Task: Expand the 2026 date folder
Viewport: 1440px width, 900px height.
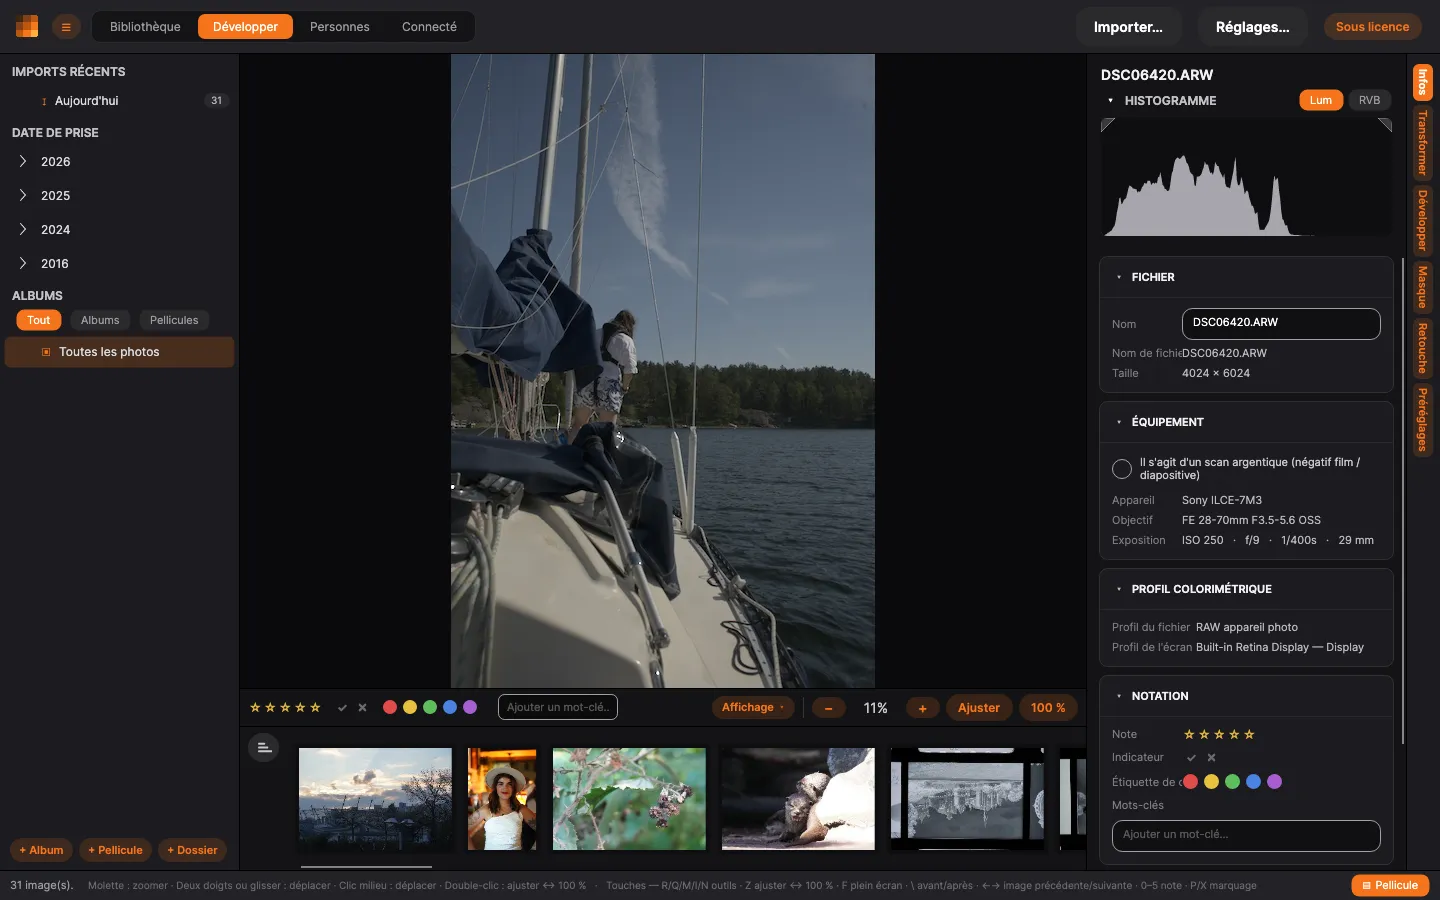Action: click(23, 161)
